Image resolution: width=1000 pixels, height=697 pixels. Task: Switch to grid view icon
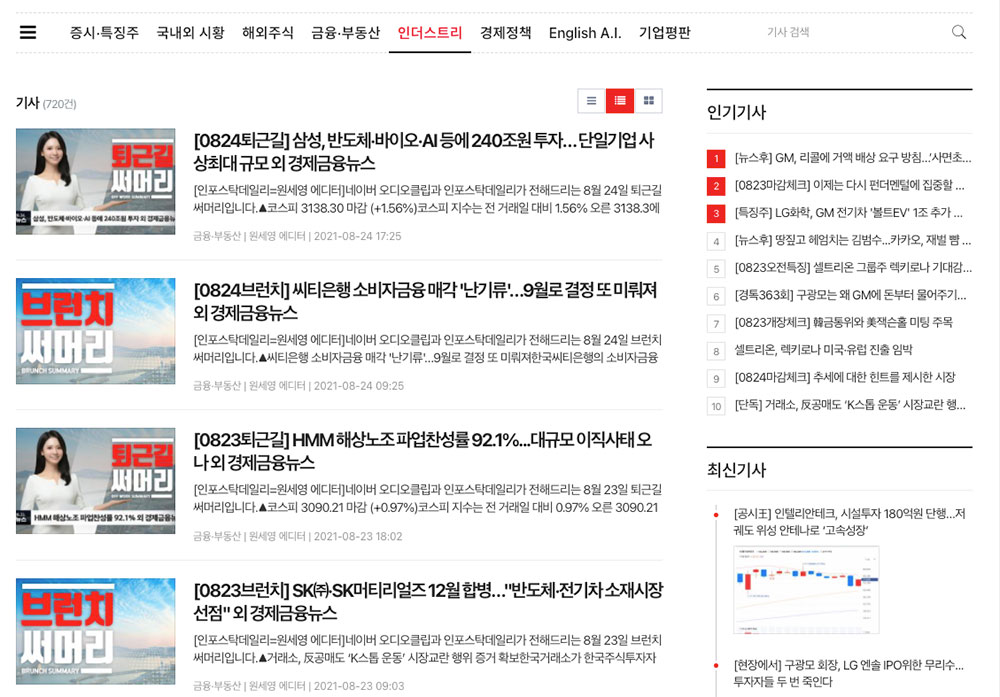tap(649, 101)
